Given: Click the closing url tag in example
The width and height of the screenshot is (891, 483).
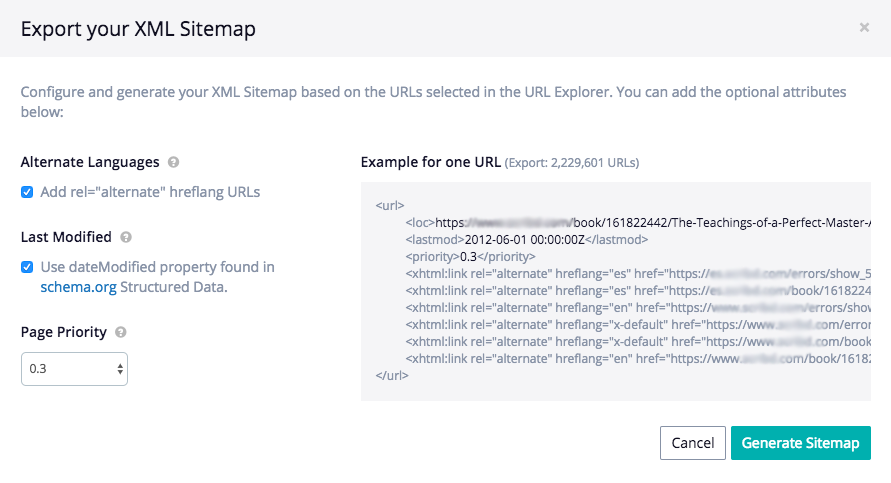Looking at the screenshot, I should coord(392,375).
